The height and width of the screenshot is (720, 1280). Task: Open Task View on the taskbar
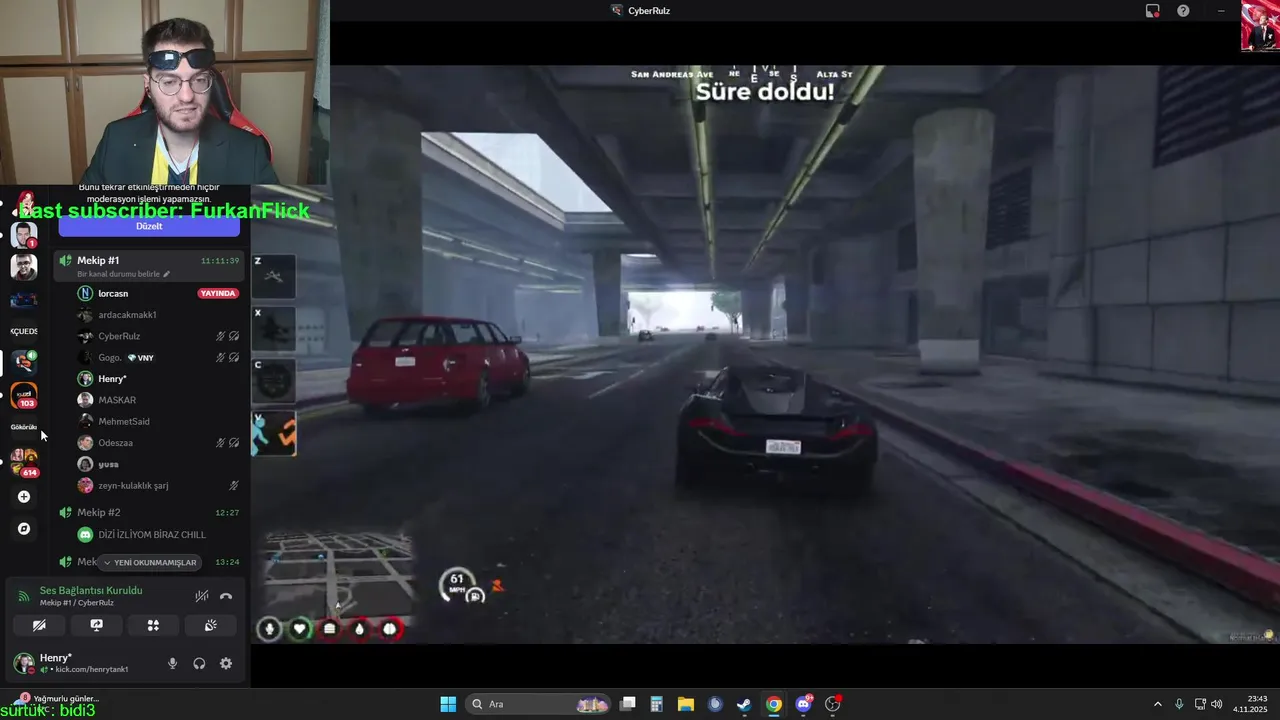click(x=627, y=704)
